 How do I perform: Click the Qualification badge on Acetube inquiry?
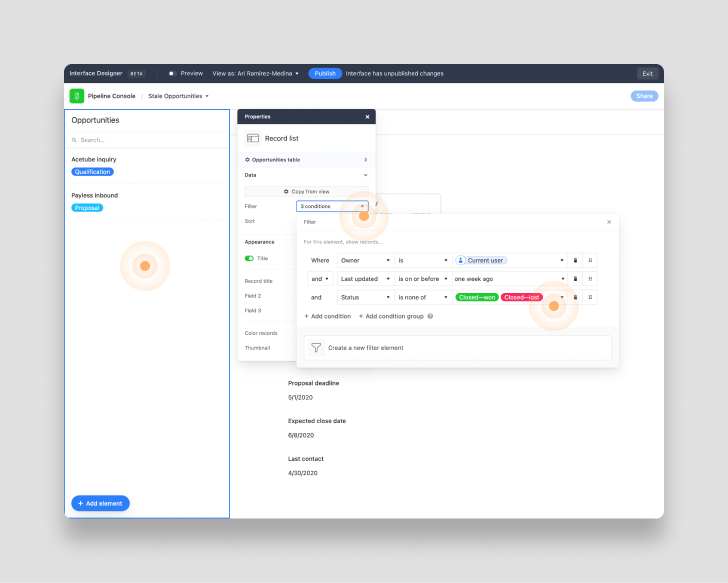(x=92, y=172)
